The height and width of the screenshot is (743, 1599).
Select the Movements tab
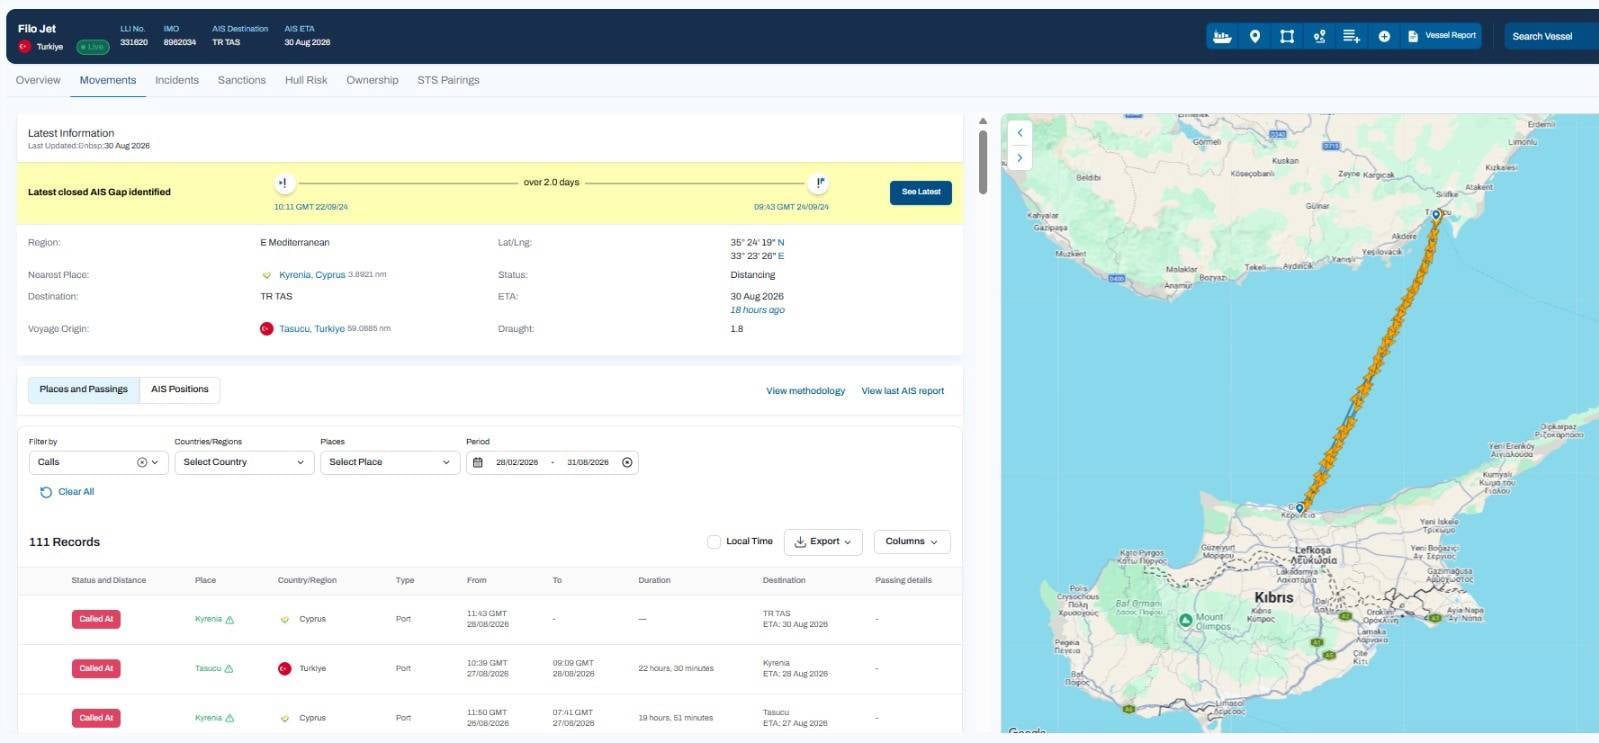[108, 80]
